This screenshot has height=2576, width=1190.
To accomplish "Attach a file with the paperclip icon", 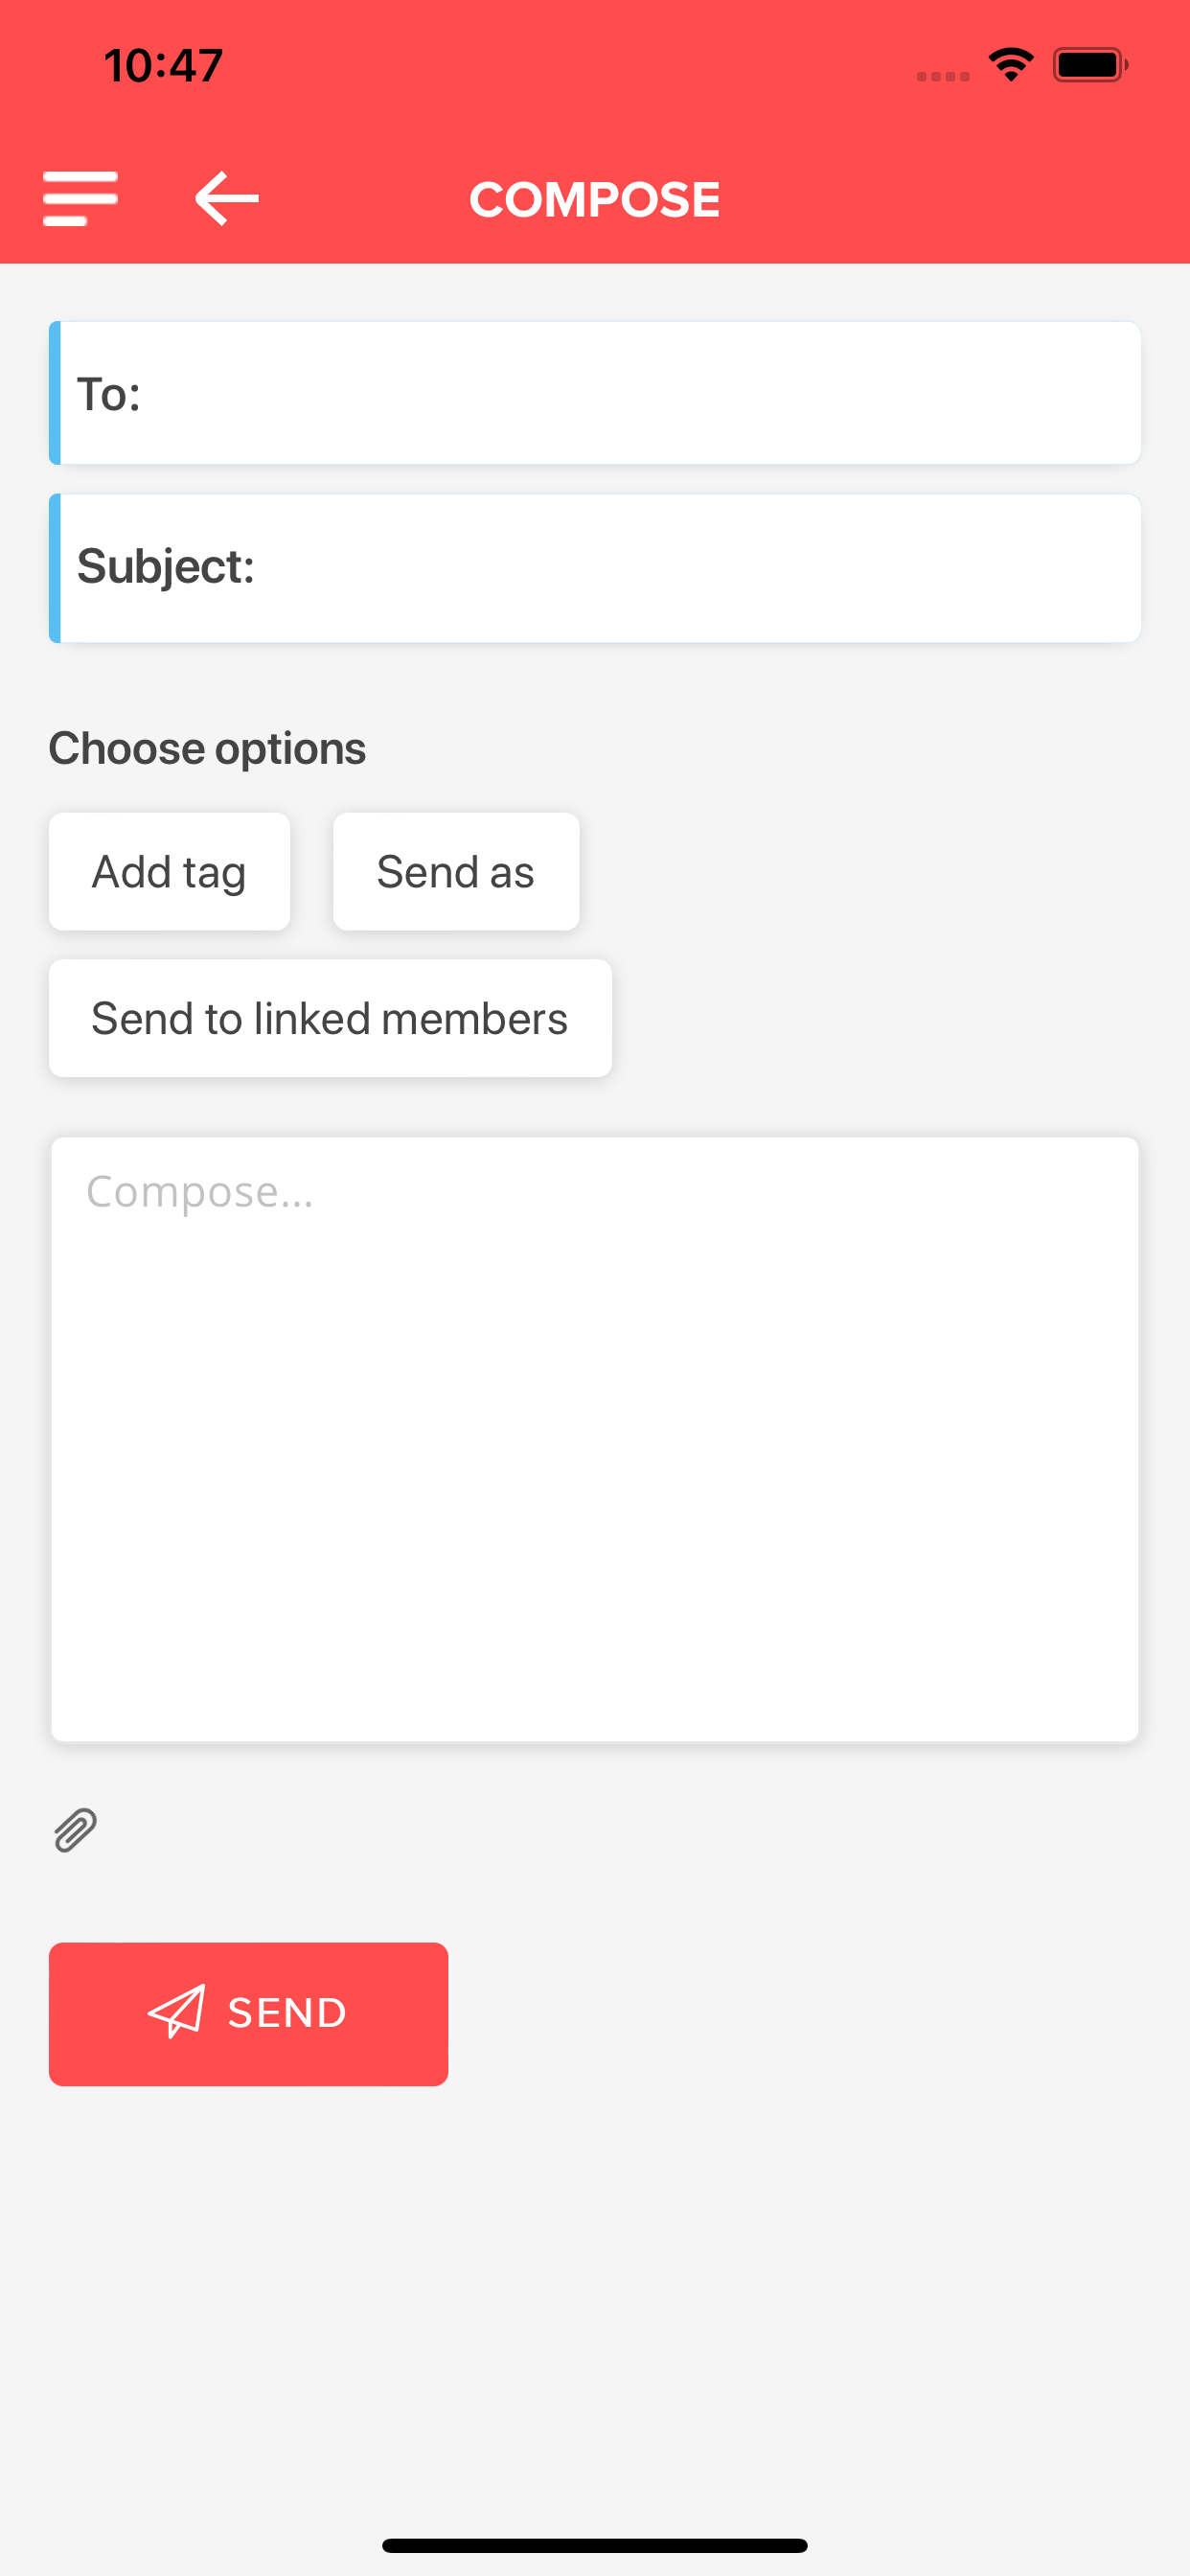I will pyautogui.click(x=75, y=1830).
